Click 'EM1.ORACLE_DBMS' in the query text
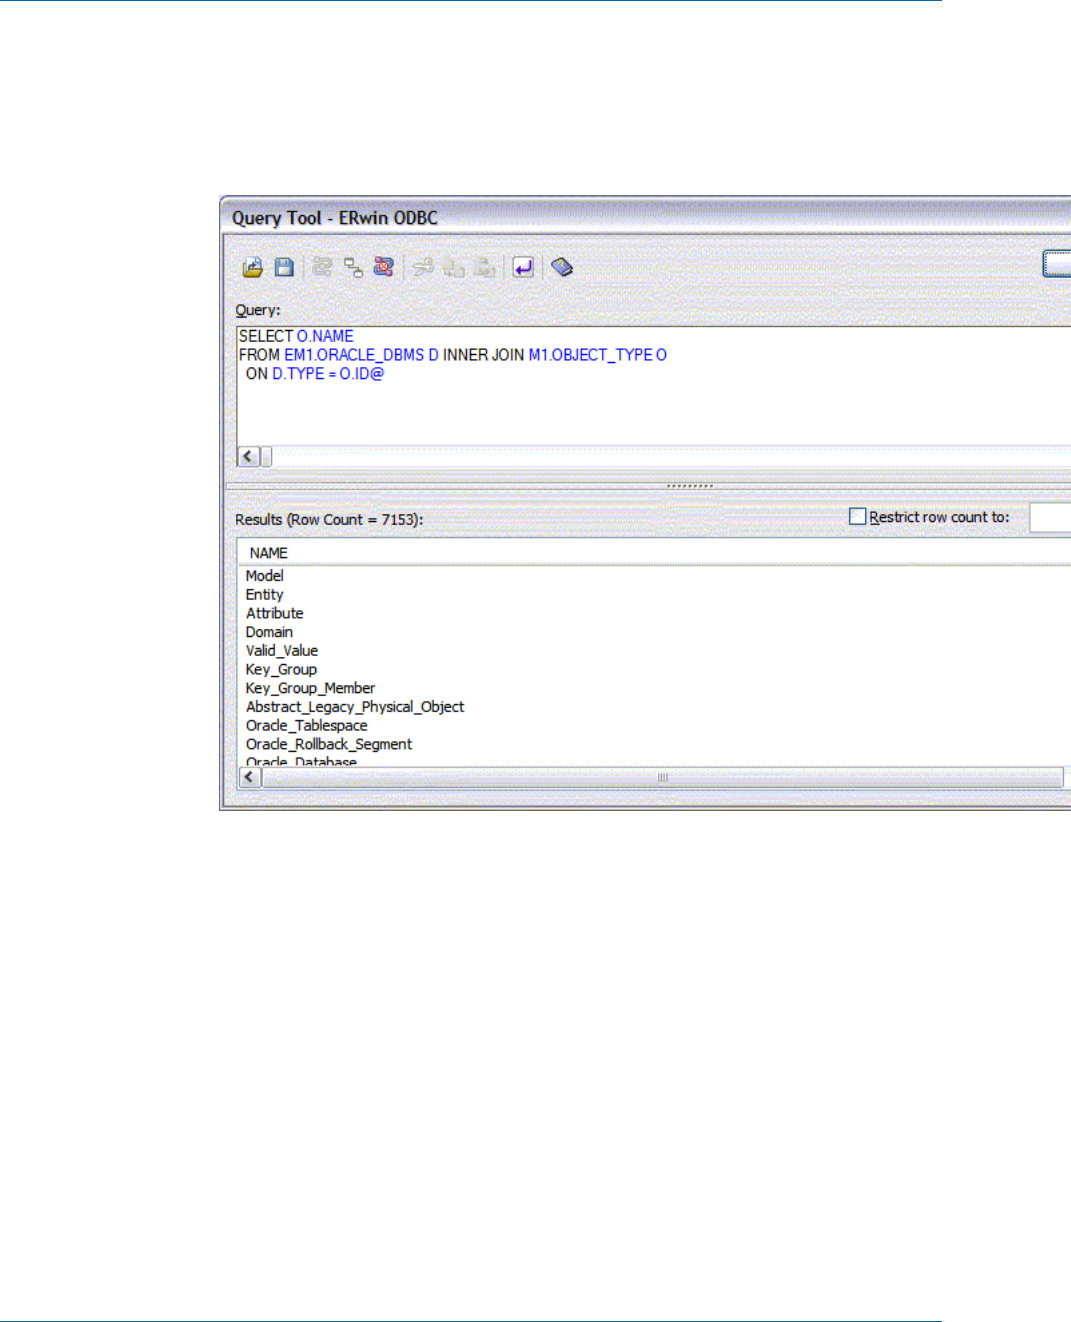Image resolution: width=1071 pixels, height=1322 pixels. [354, 355]
